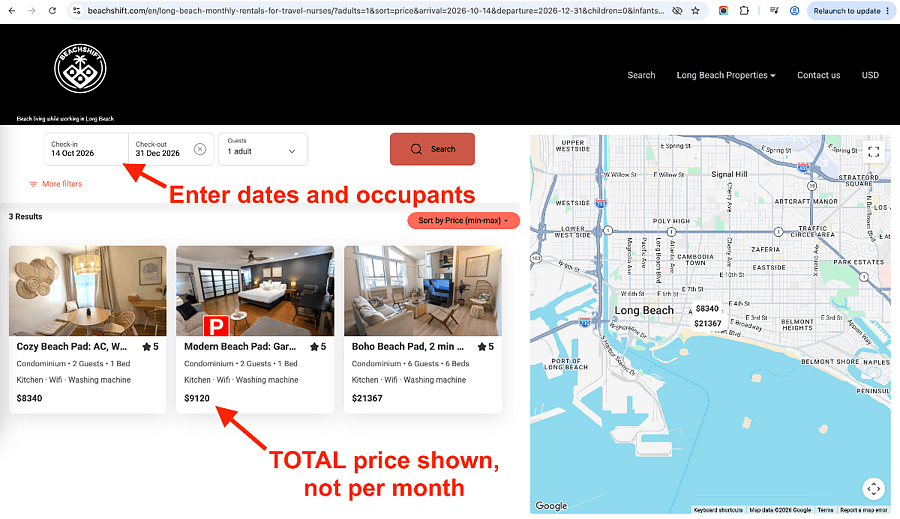The image size is (900, 519).
Task: Open Sort by Price (min-max) dropdown
Action: point(463,220)
